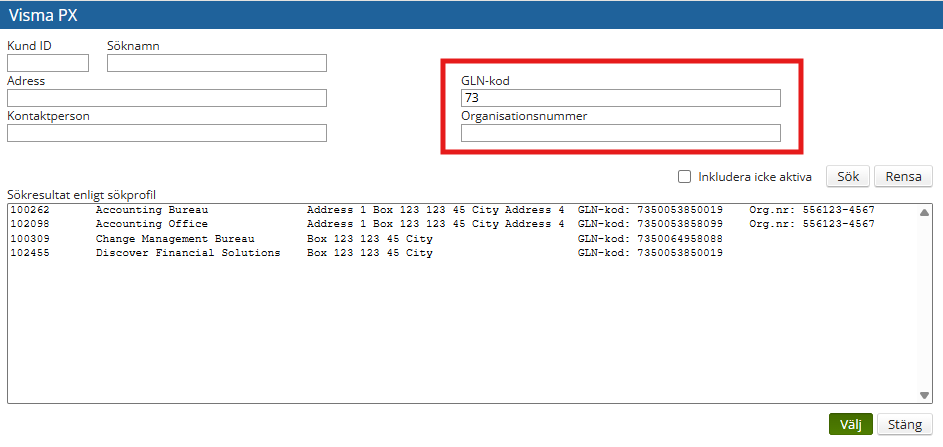Click the GLN-kod field containing 73
Image resolution: width=943 pixels, height=447 pixels.
click(621, 98)
